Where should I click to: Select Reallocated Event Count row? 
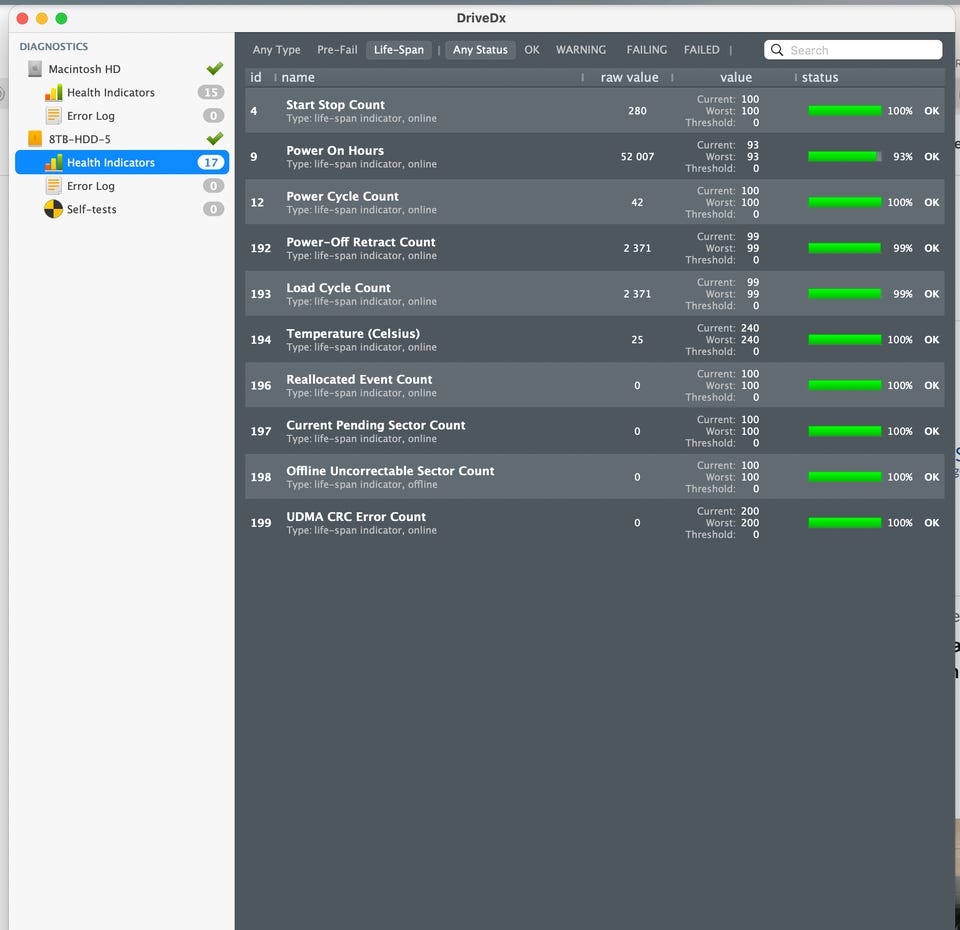click(x=594, y=385)
